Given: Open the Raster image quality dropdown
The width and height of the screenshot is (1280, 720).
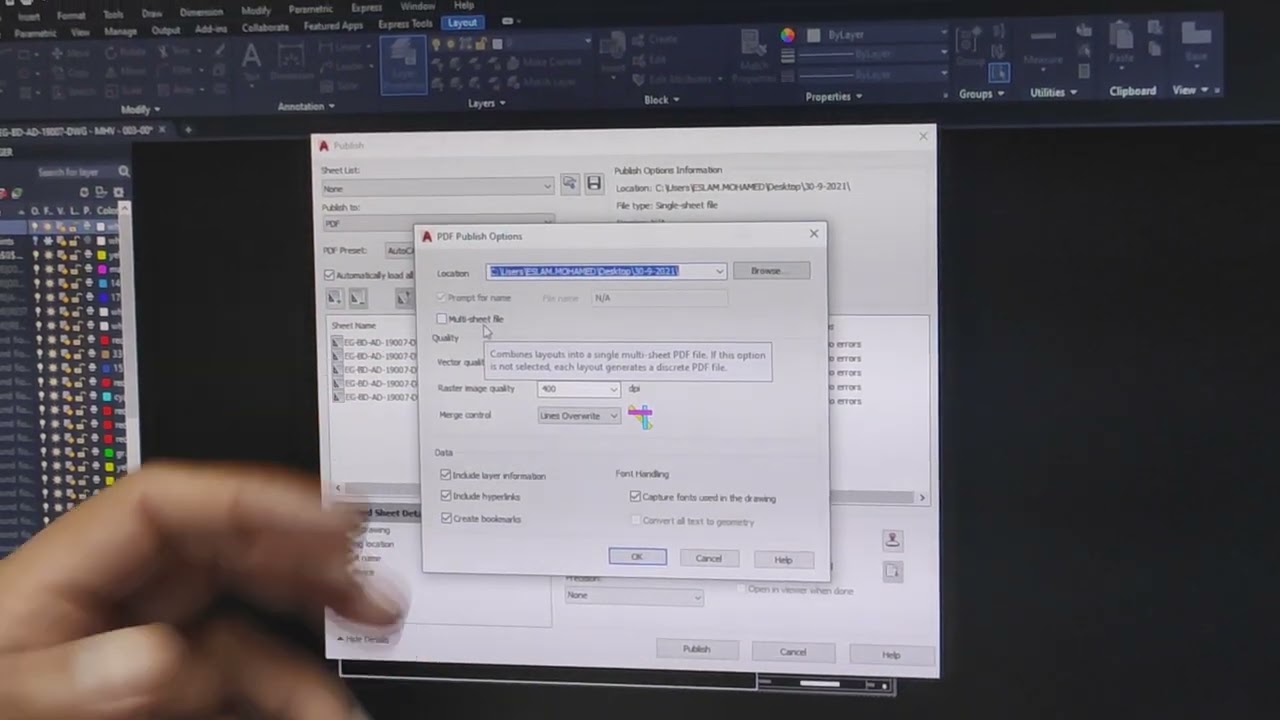Looking at the screenshot, I should [x=612, y=389].
